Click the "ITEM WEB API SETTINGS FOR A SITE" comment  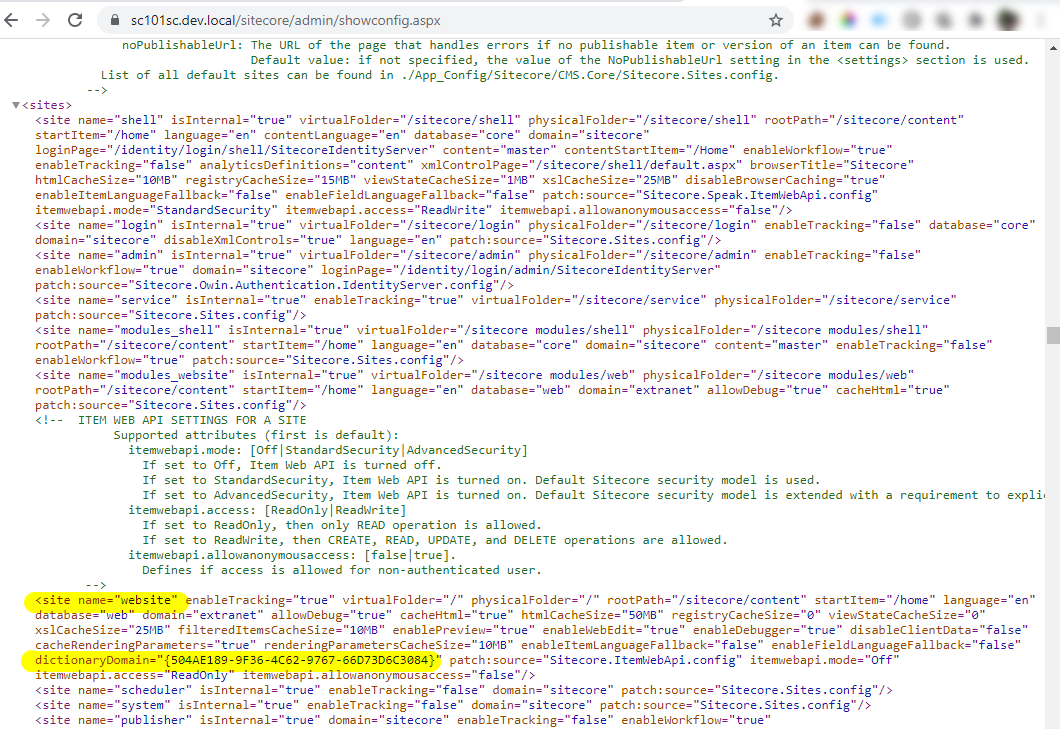tap(192, 420)
